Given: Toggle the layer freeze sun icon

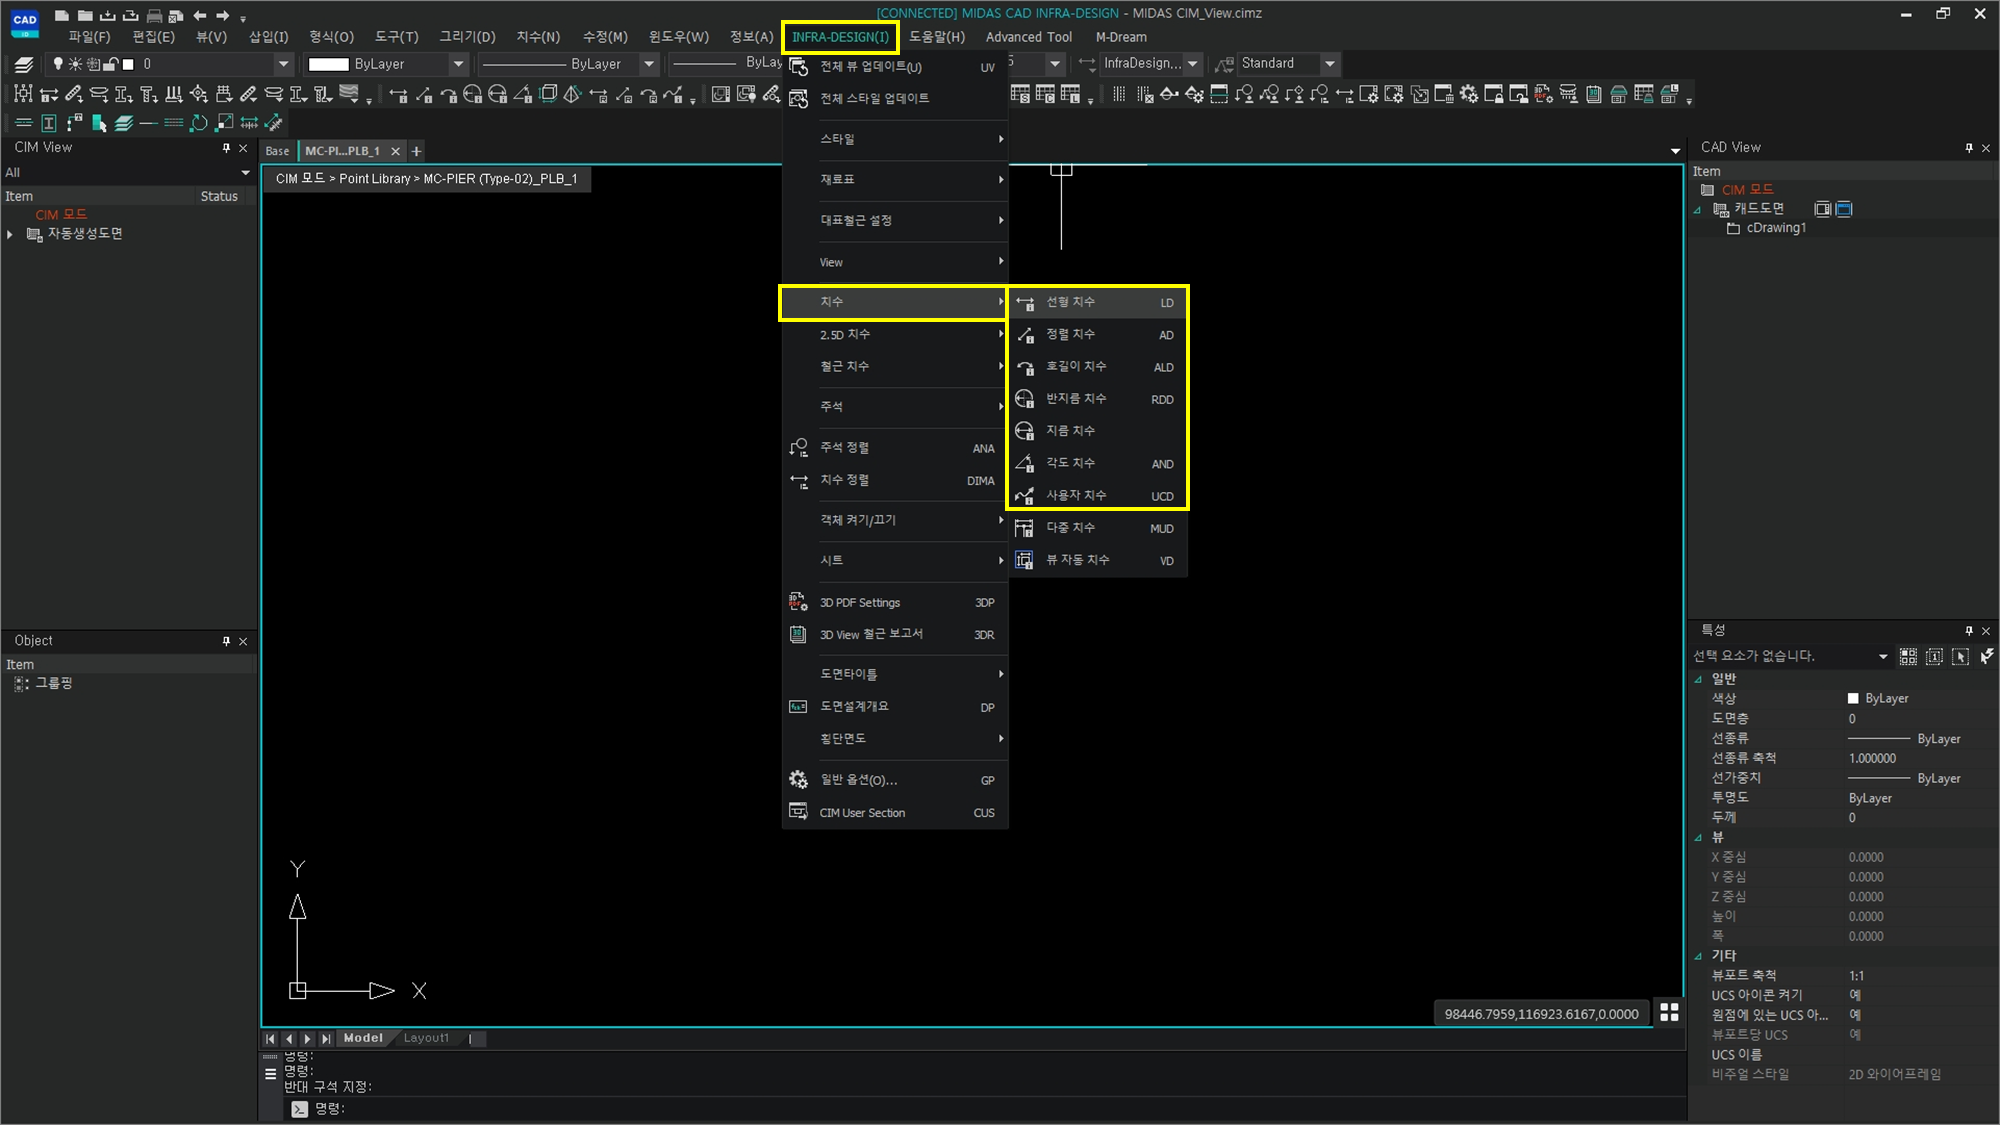Looking at the screenshot, I should point(75,64).
